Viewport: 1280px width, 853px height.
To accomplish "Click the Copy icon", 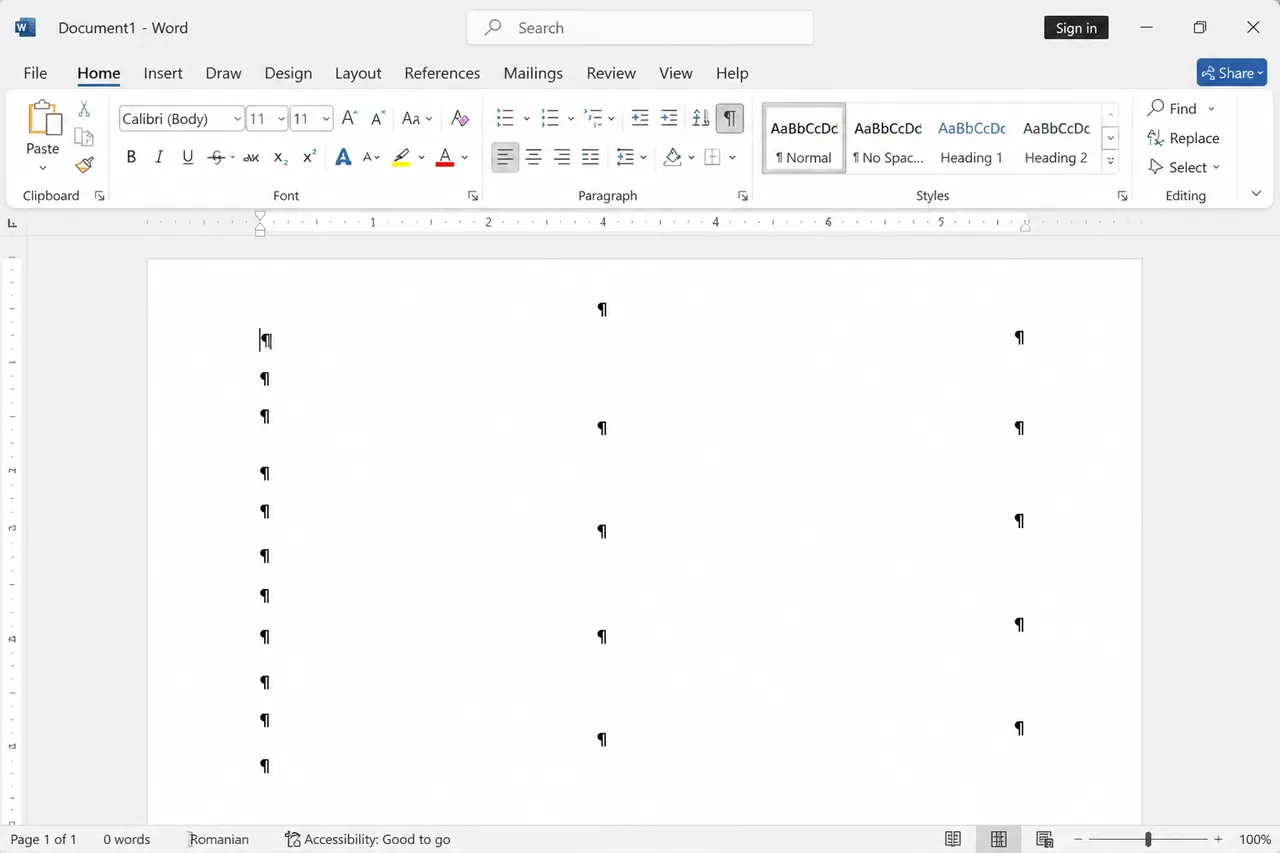I will [84, 137].
